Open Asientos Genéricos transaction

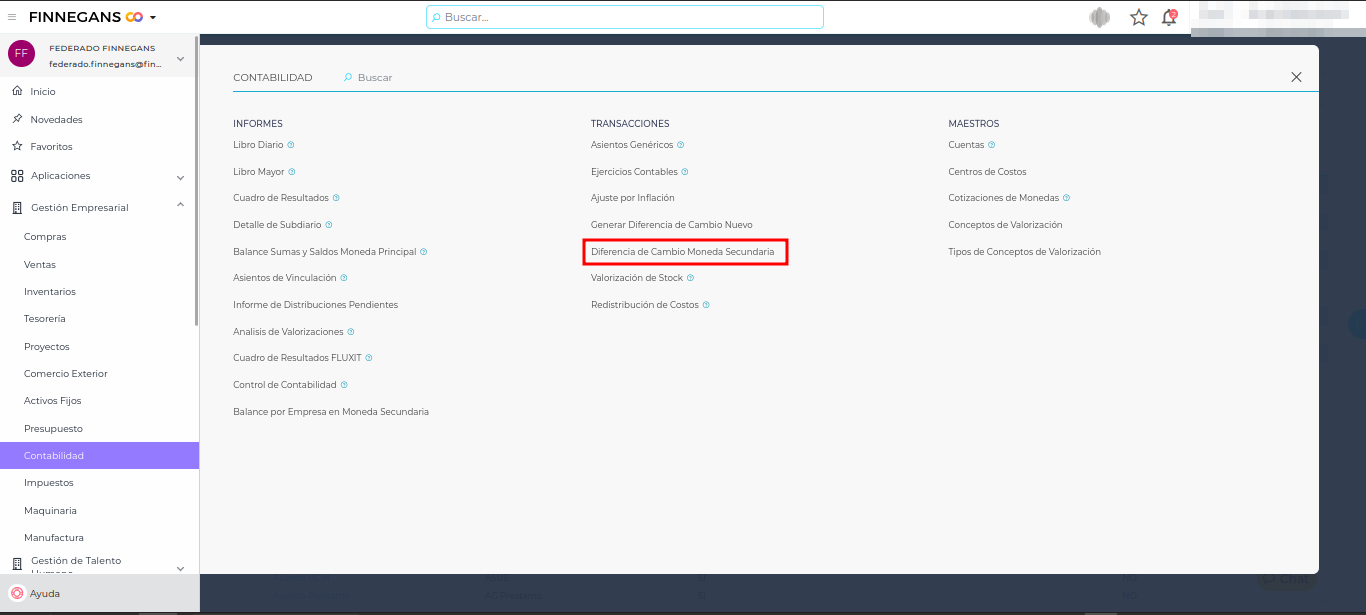coord(632,145)
